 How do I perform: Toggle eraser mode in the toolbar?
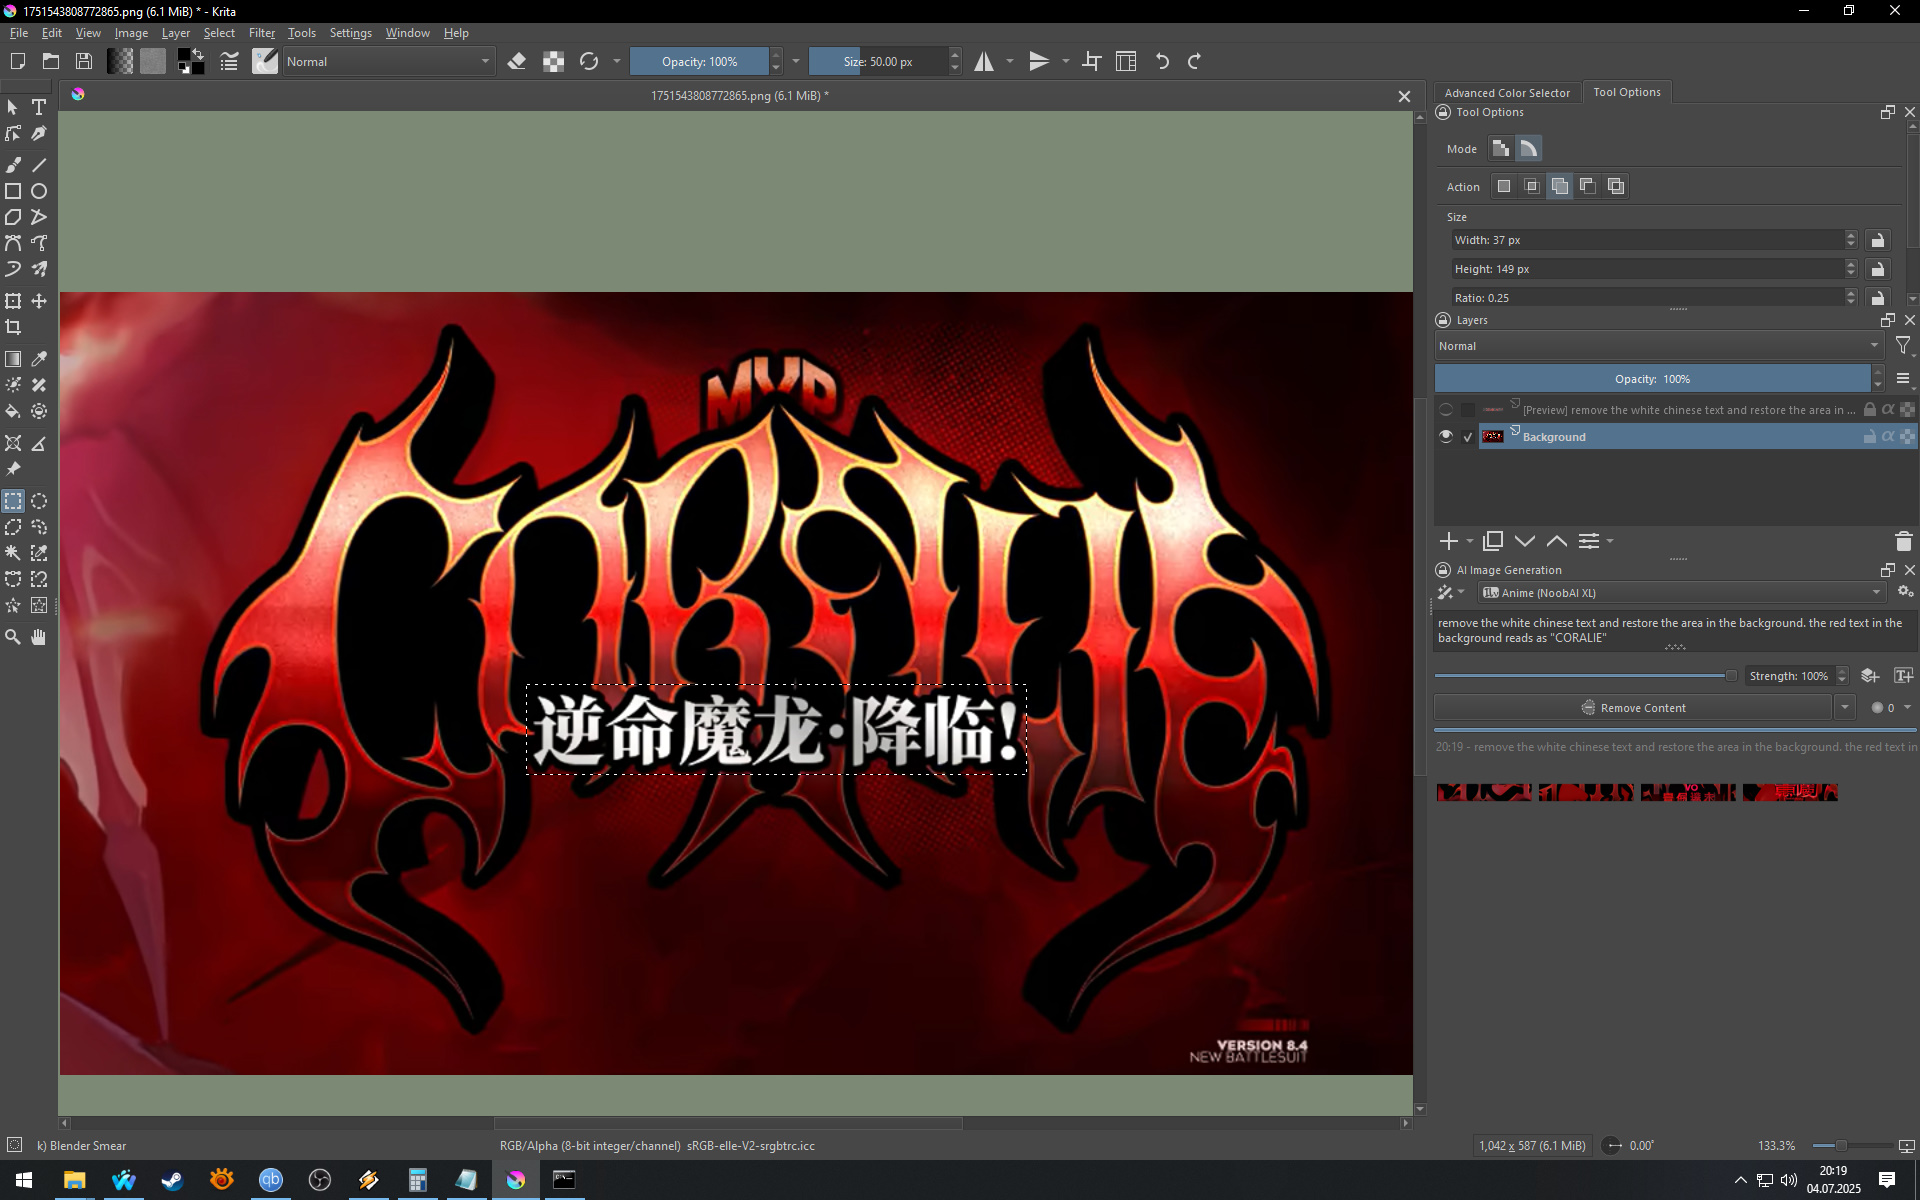point(517,62)
